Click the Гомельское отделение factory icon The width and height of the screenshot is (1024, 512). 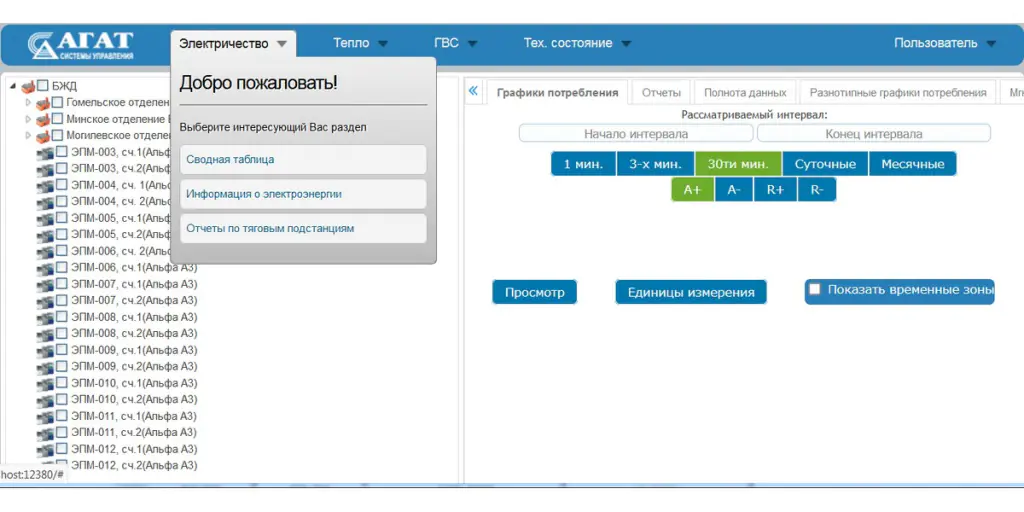click(42, 103)
